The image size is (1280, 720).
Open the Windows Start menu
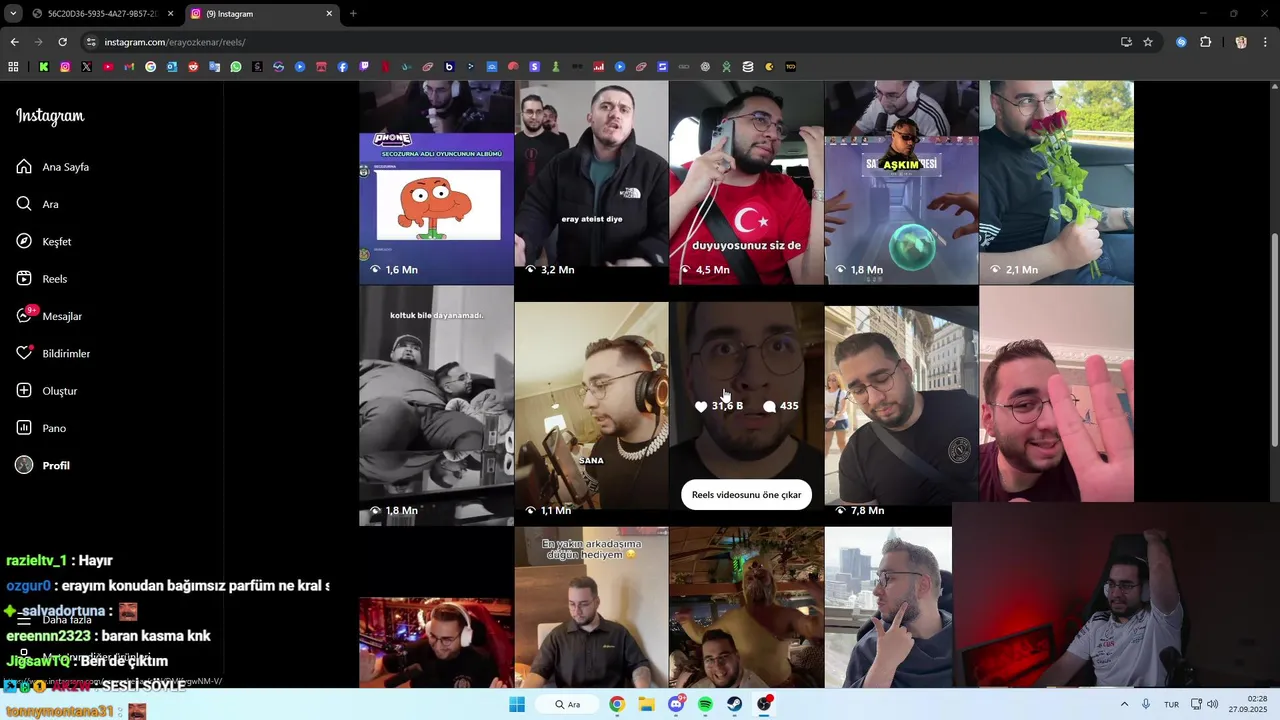(x=517, y=704)
